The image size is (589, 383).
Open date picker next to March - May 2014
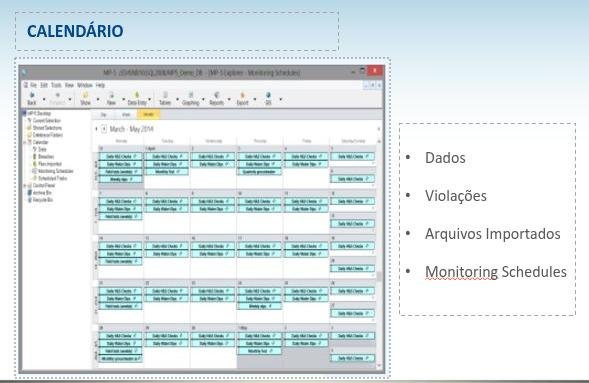(x=104, y=129)
